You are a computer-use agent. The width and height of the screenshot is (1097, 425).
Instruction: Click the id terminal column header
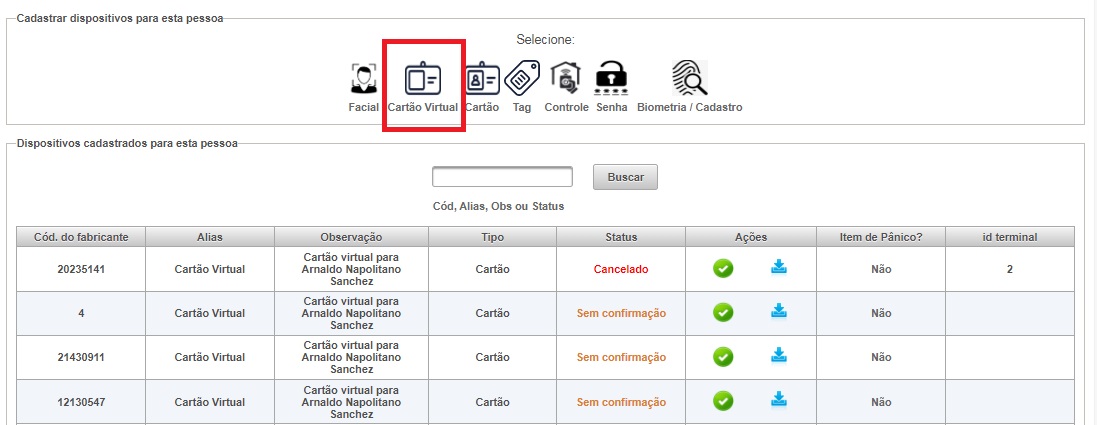tap(1010, 237)
